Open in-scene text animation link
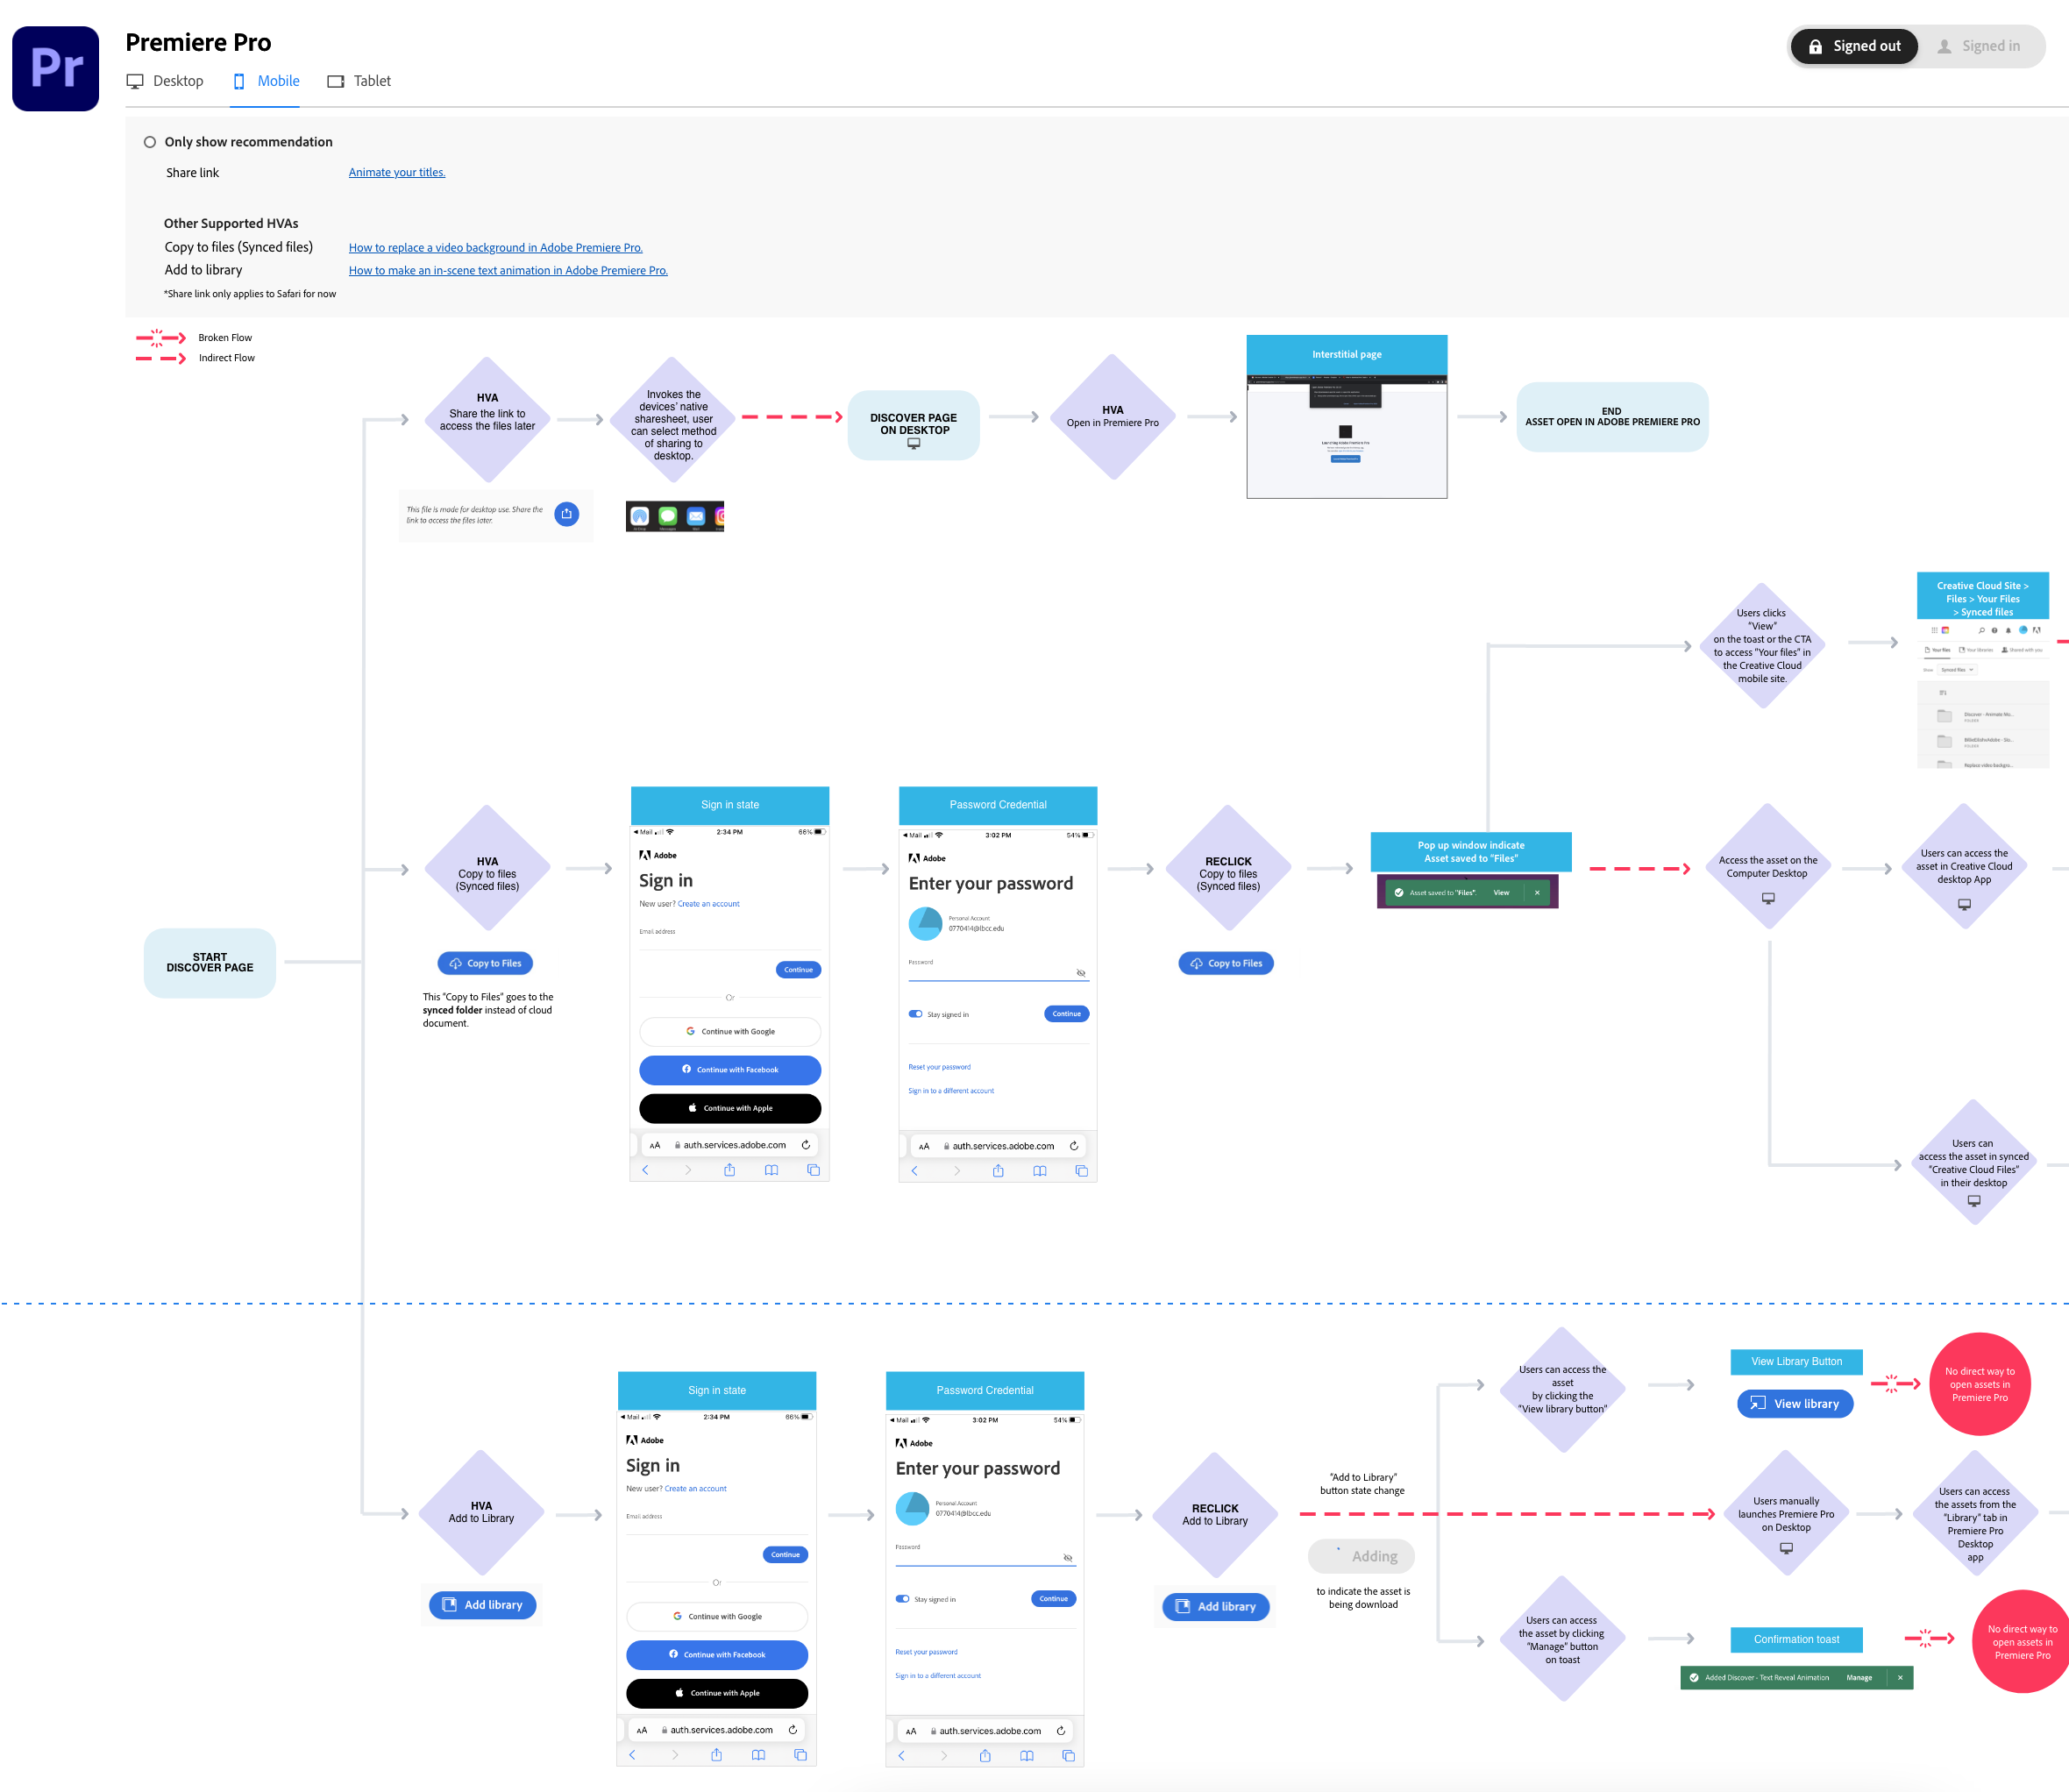 click(x=507, y=270)
